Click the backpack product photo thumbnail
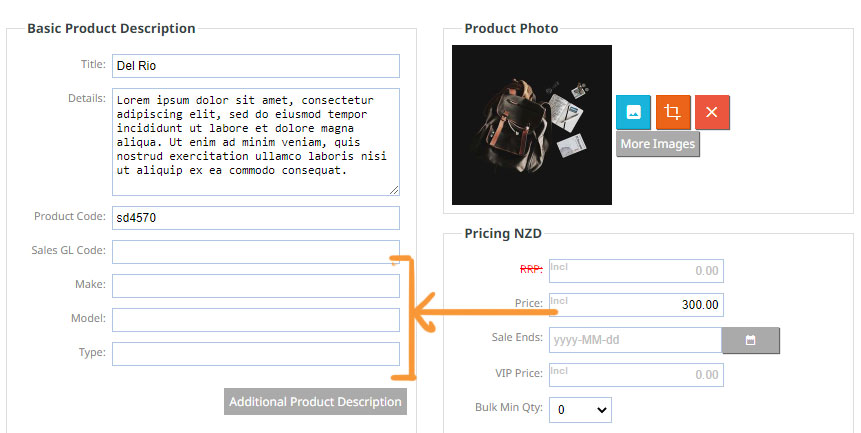Screen dimensions: 861x433 pos(532,125)
